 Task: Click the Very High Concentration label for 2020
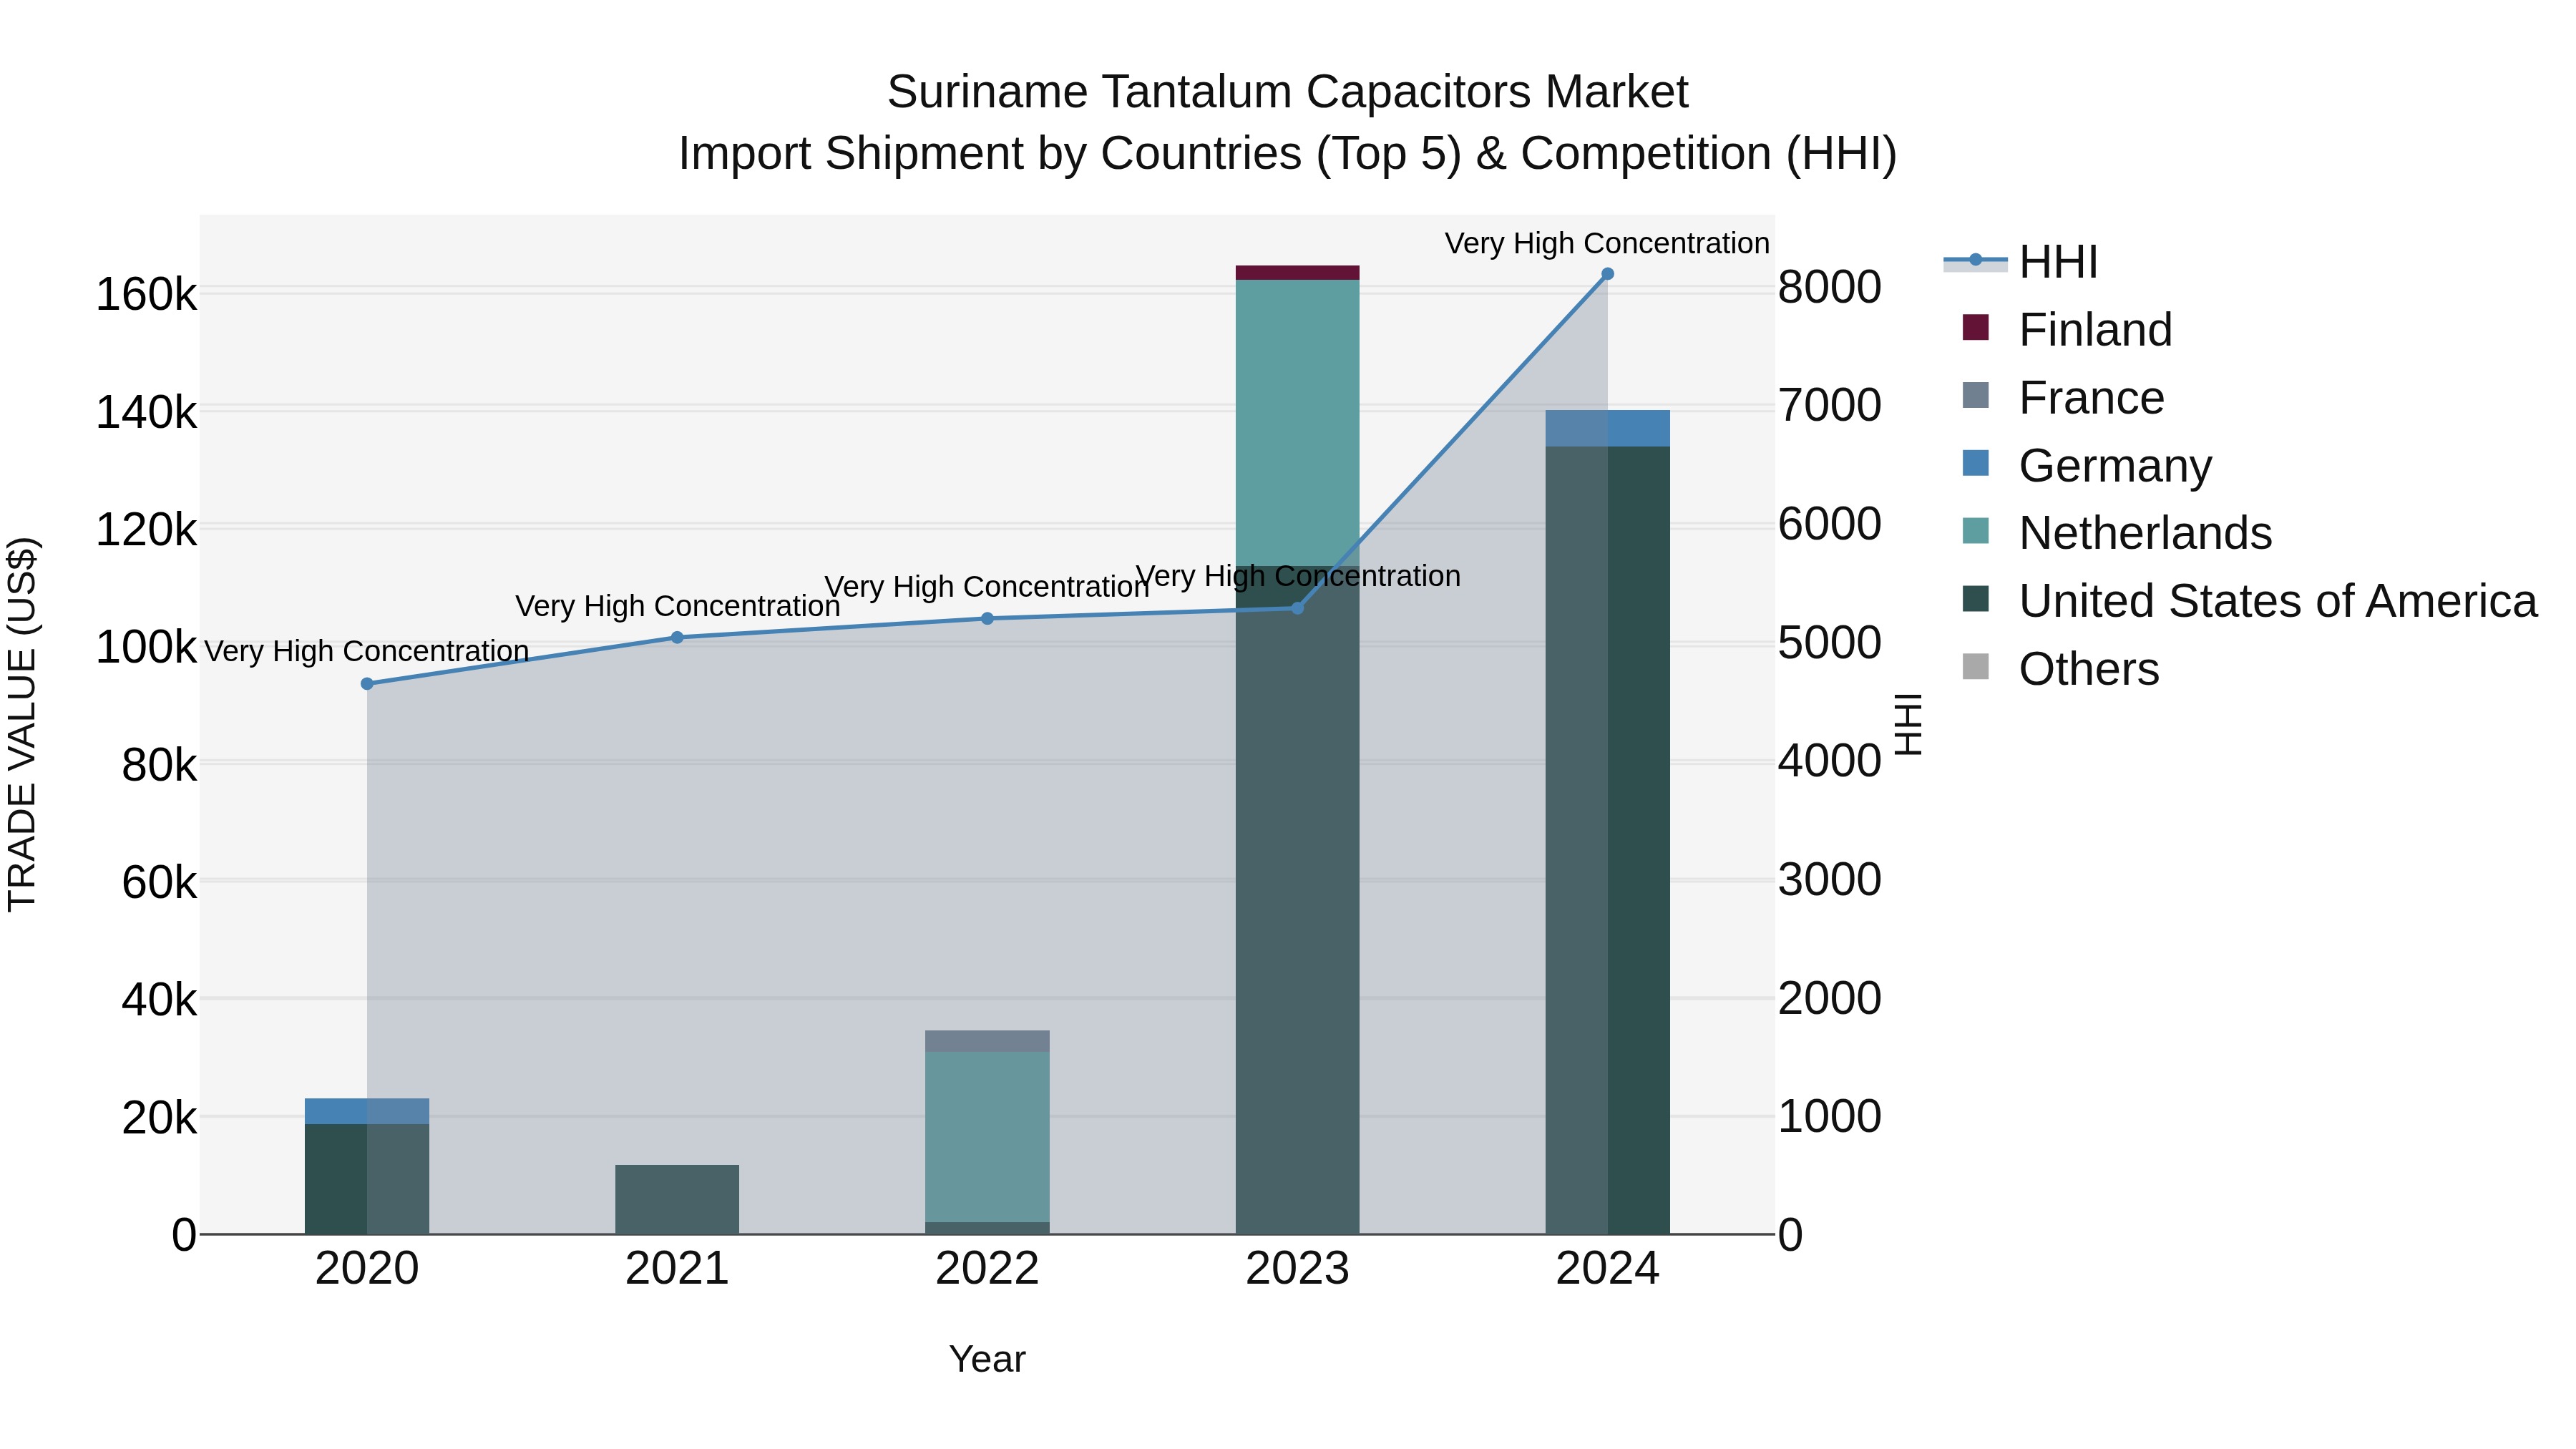pos(367,651)
